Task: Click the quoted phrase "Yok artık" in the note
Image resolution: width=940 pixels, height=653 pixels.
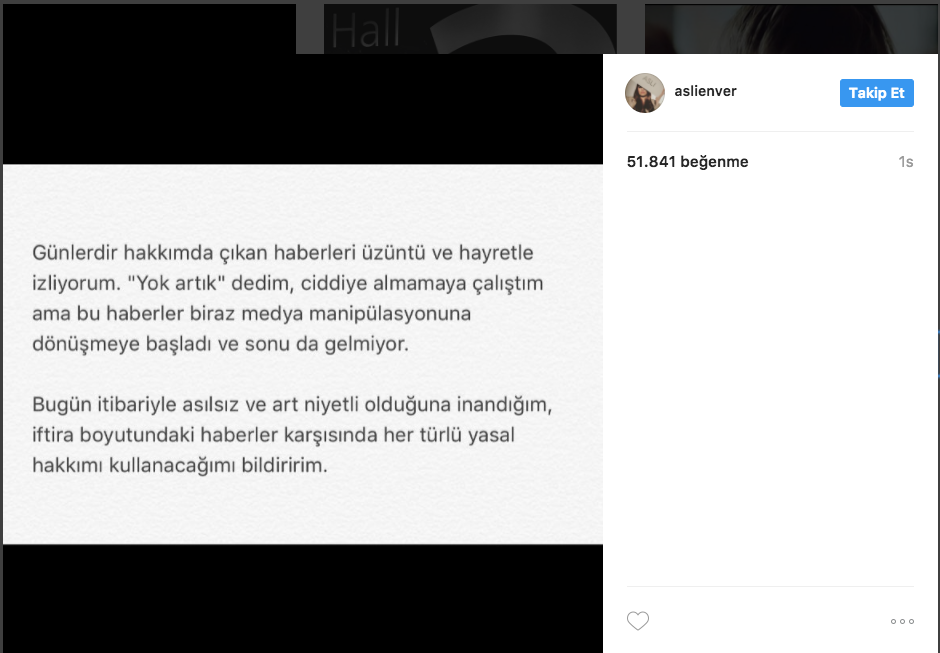Action: [x=176, y=283]
